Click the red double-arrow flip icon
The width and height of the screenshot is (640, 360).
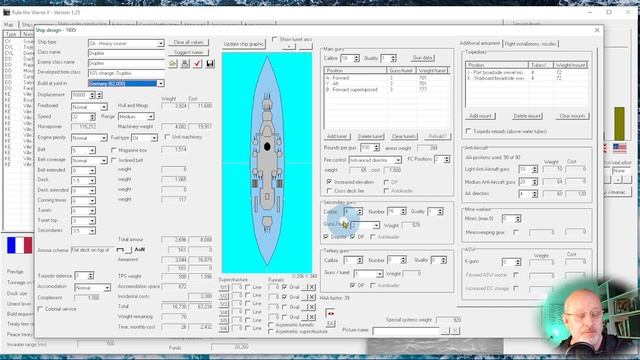tap(331, 313)
